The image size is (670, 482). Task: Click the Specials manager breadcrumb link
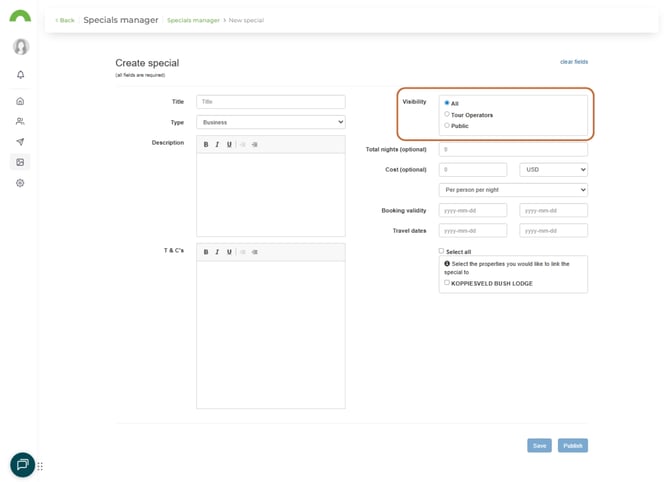[193, 20]
